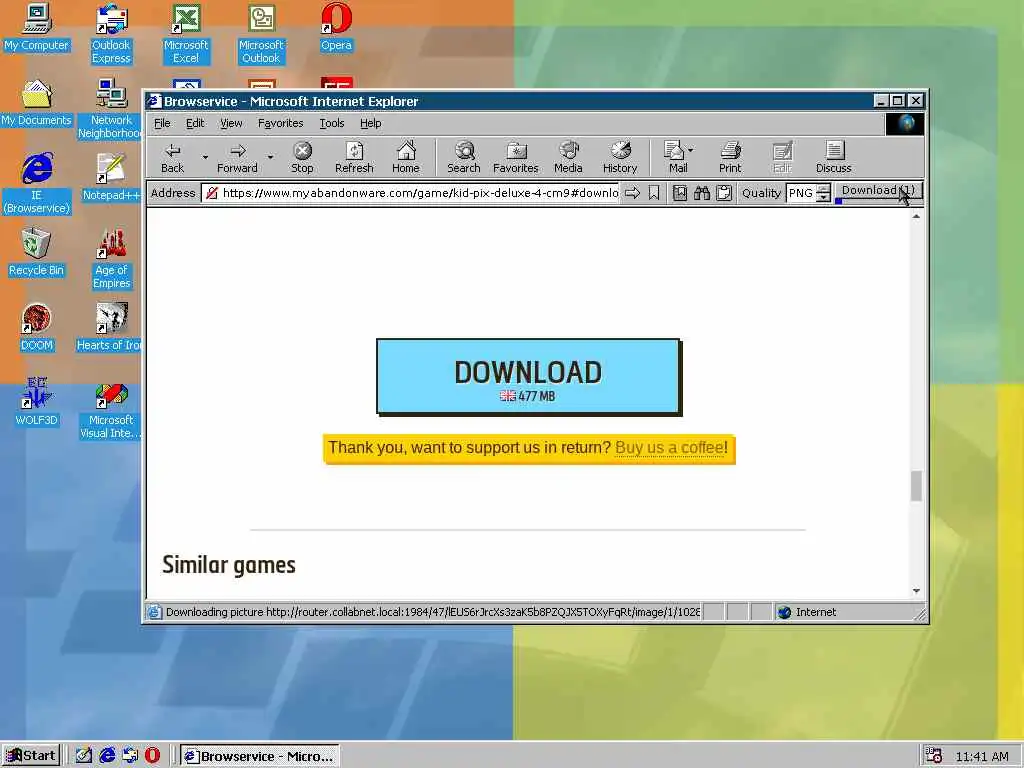Viewport: 1024px width, 768px height.
Task: Open the Back button history dropdown arrow
Action: pos(205,157)
